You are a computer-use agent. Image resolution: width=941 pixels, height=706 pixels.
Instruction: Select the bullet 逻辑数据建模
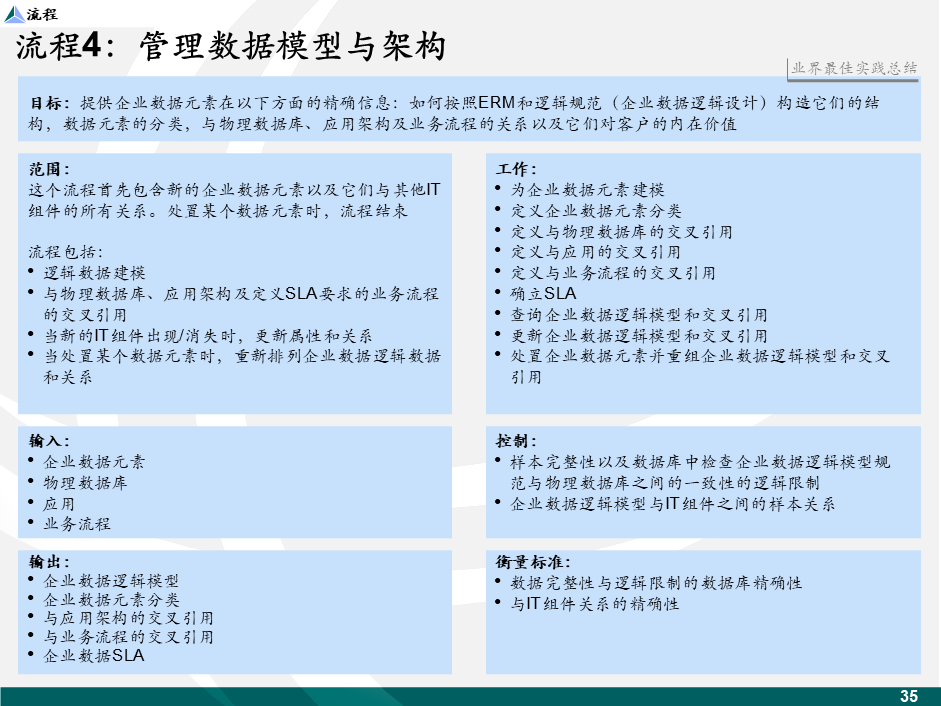click(x=94, y=273)
